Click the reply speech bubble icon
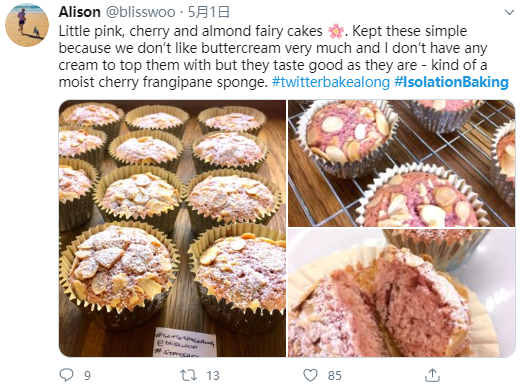This screenshot has height=389, width=527. point(66,375)
